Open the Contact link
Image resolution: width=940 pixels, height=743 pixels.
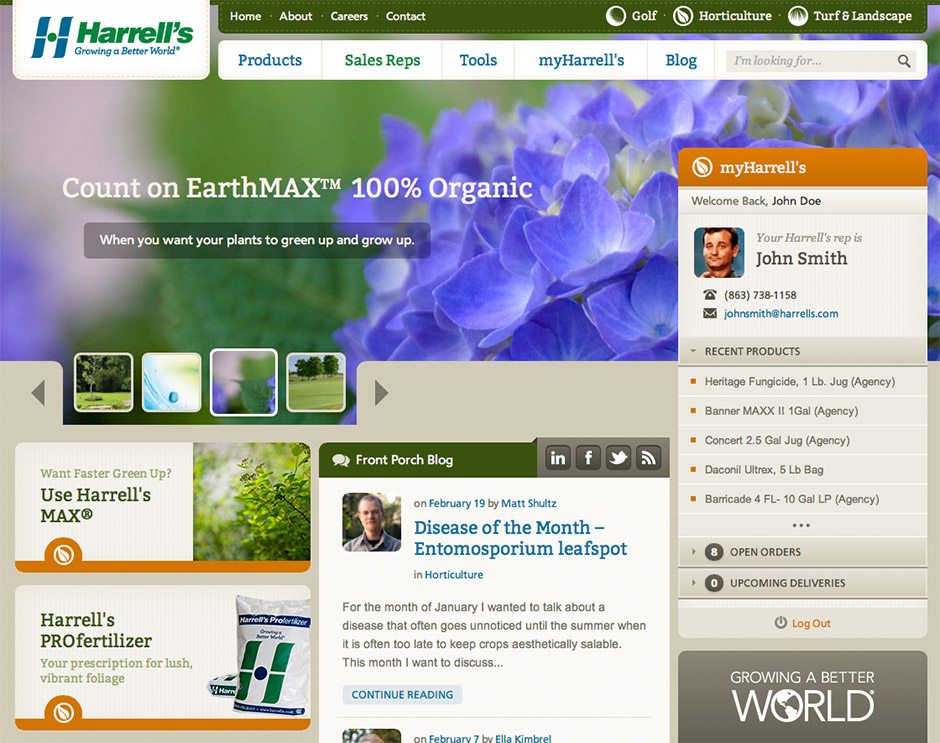click(405, 16)
